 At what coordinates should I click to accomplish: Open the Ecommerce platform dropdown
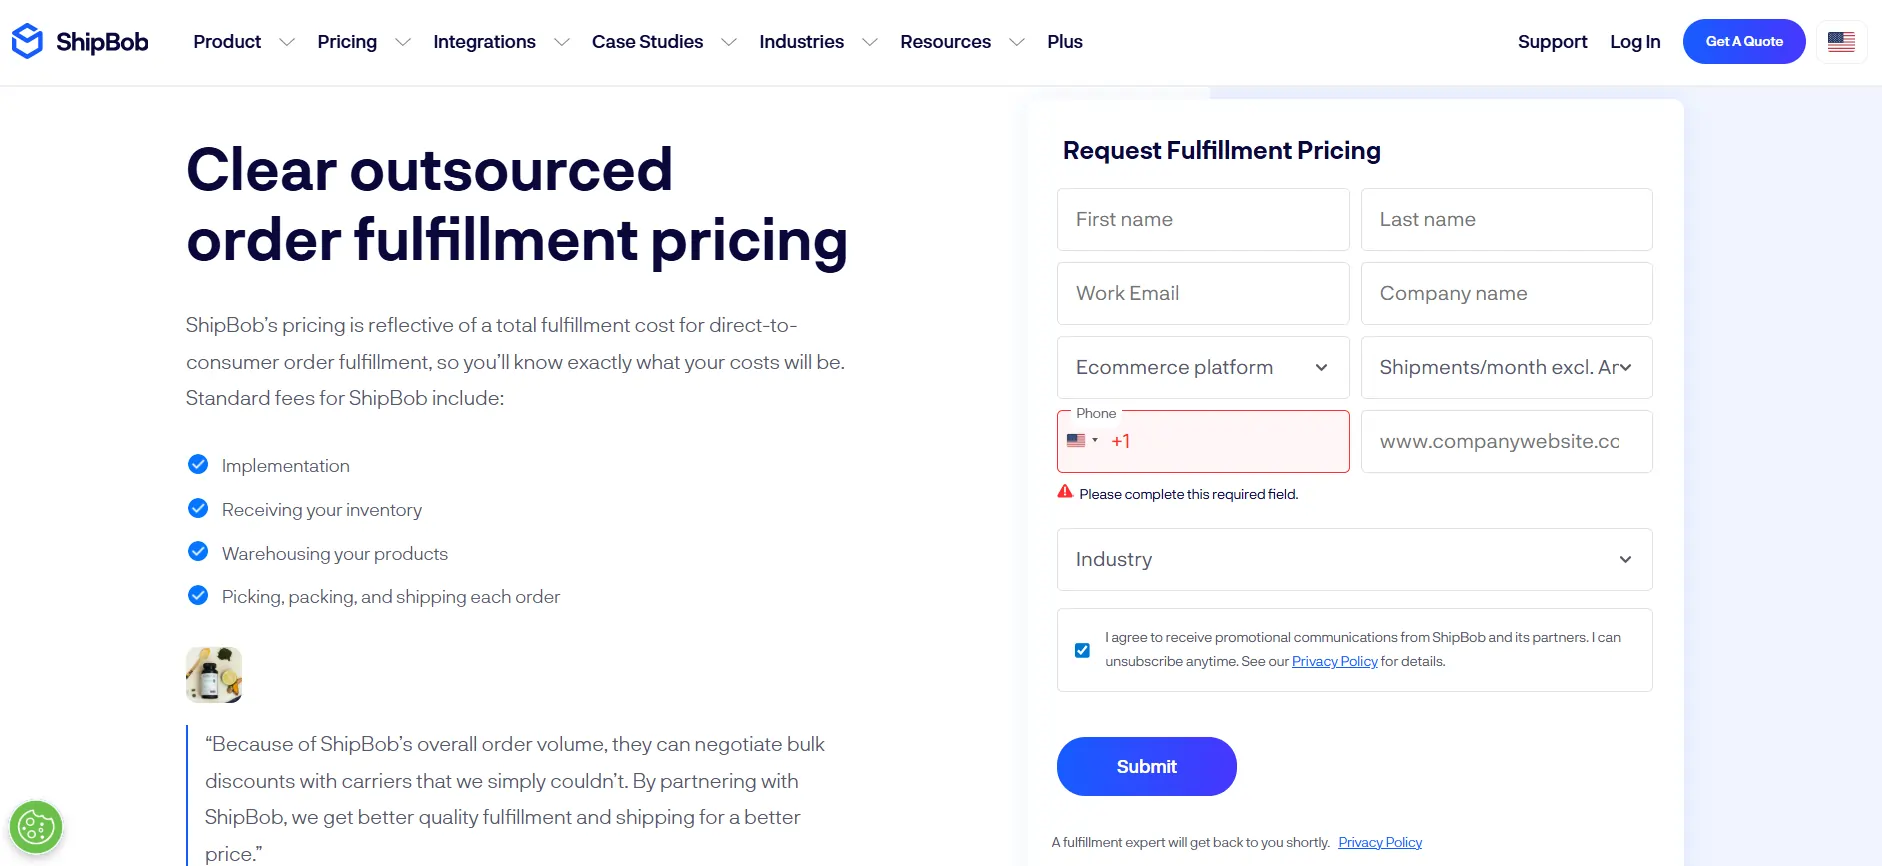[1202, 367]
